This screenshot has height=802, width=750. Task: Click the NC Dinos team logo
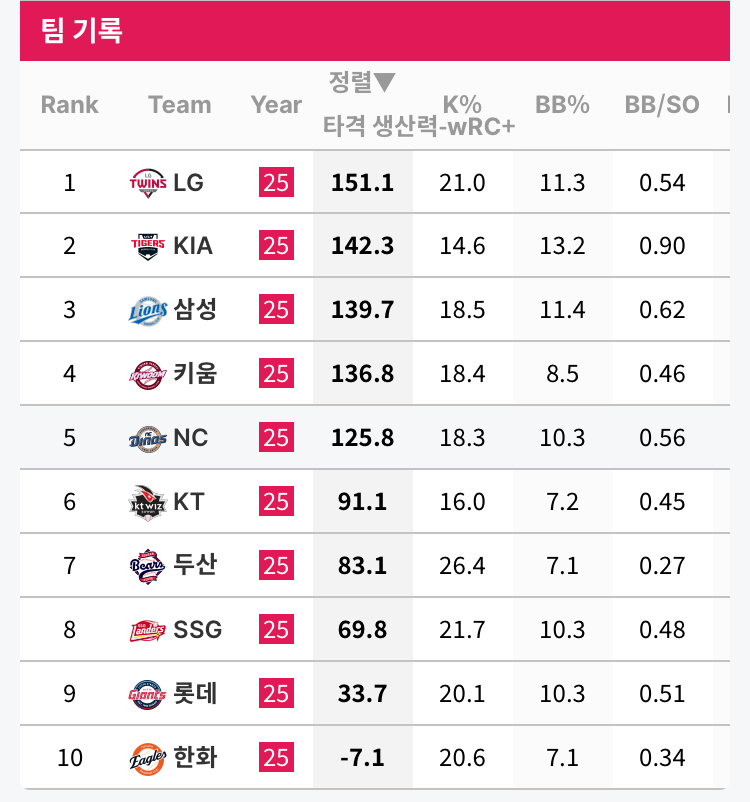(148, 438)
